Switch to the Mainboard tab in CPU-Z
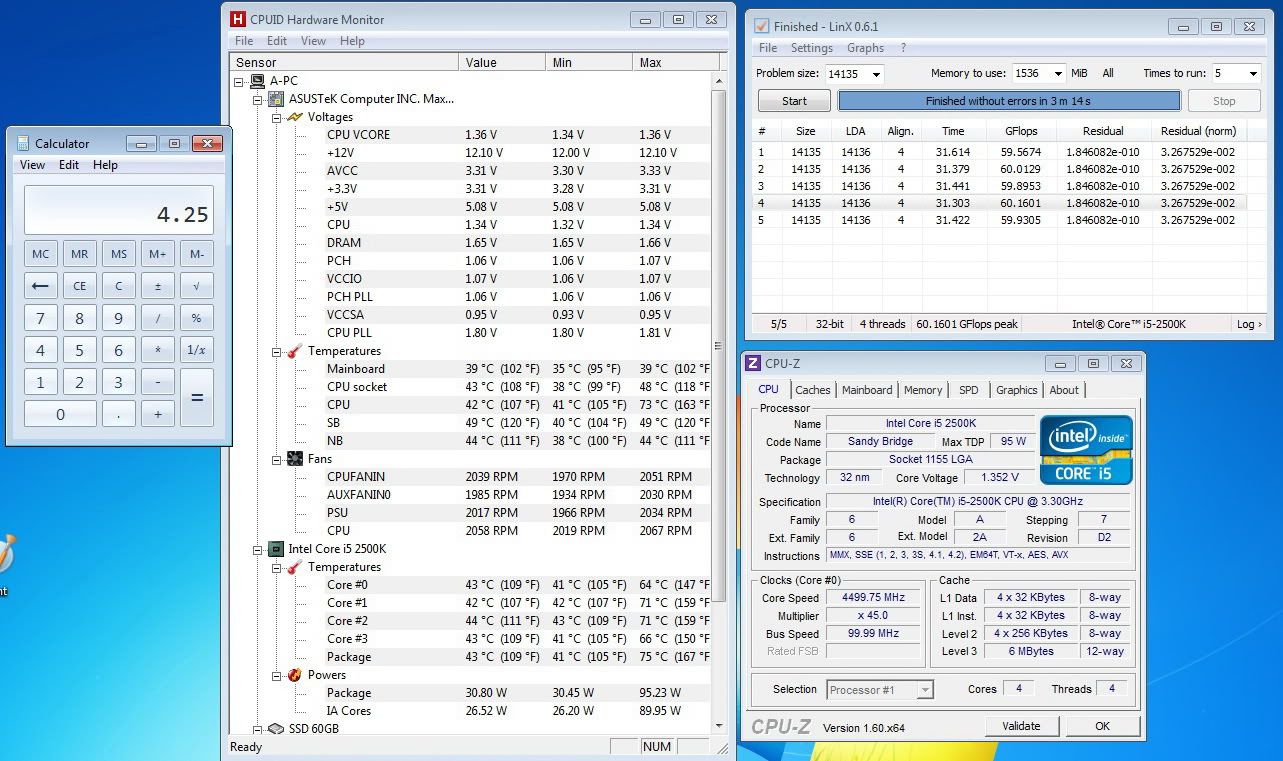 point(867,390)
